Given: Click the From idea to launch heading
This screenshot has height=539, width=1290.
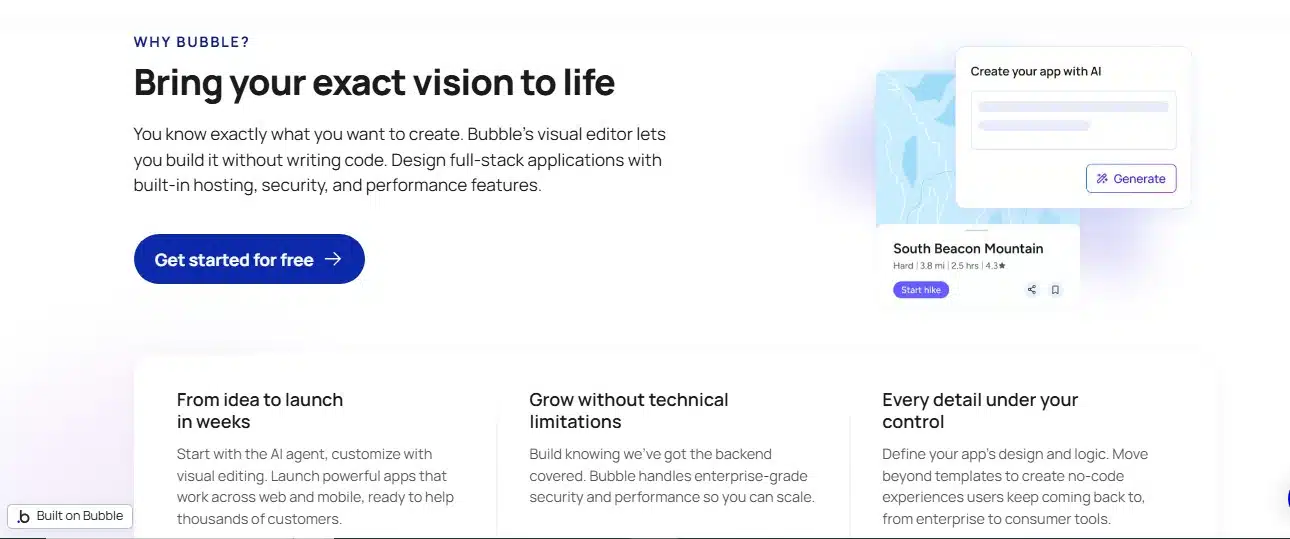Looking at the screenshot, I should (x=260, y=410).
